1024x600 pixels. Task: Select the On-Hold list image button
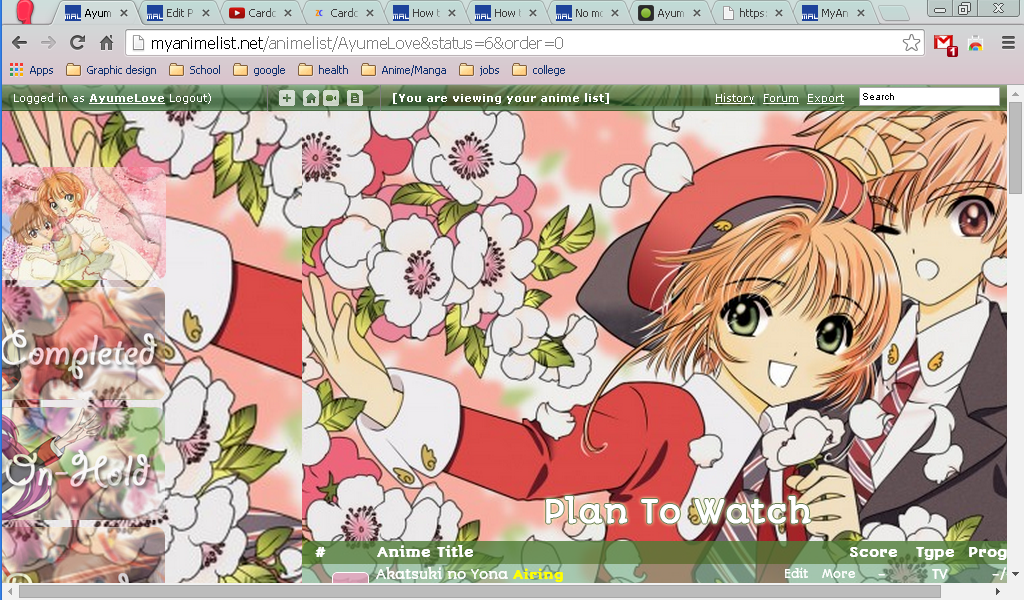[x=83, y=464]
